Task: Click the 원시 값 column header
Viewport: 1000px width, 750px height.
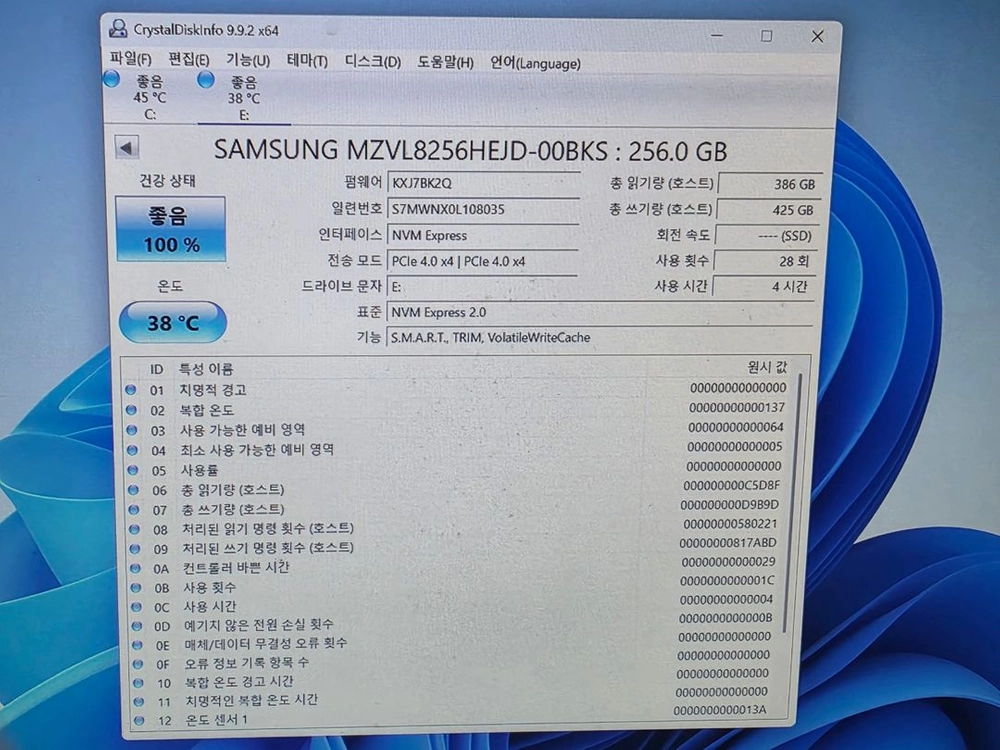Action: (767, 367)
